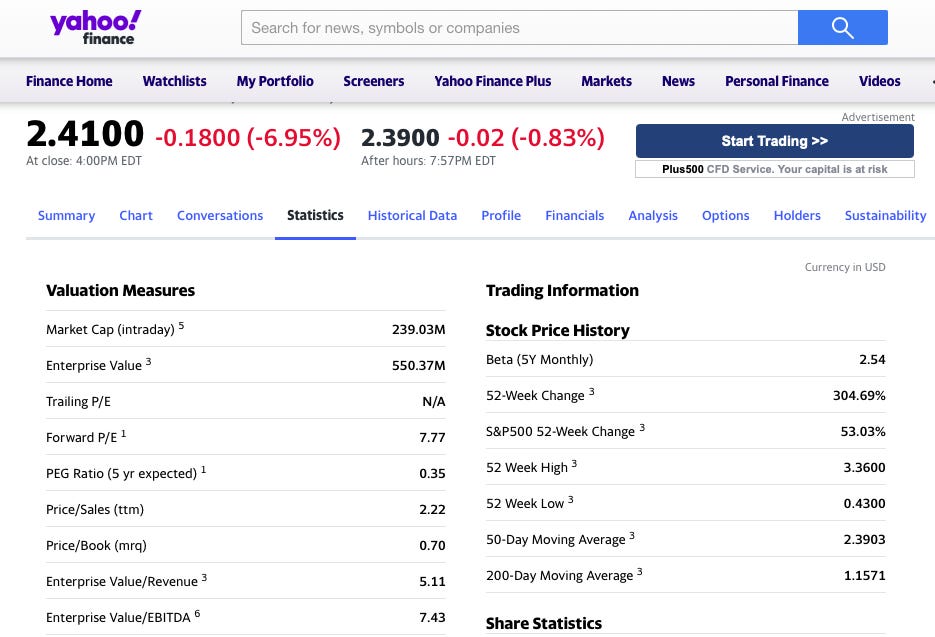The height and width of the screenshot is (637, 935).
Task: Go to Finance Home
Action: pos(69,81)
